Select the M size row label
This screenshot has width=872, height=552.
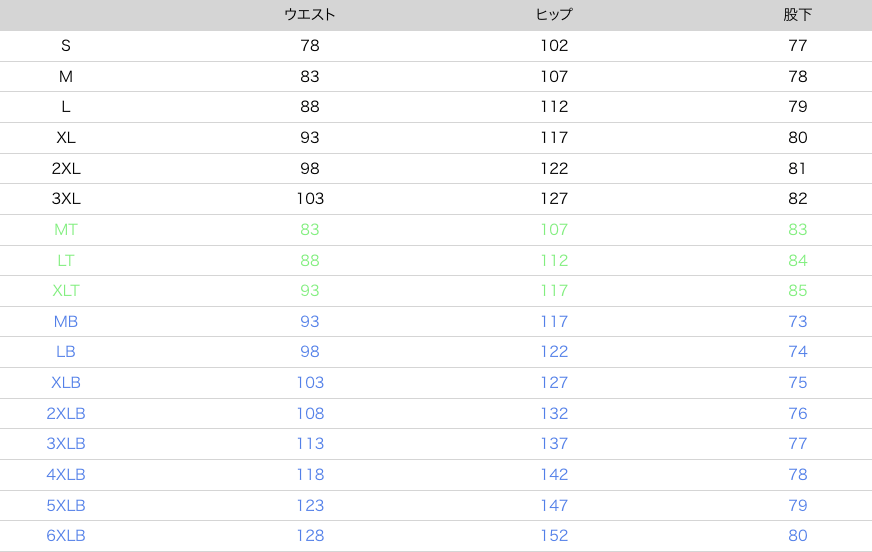(66, 77)
